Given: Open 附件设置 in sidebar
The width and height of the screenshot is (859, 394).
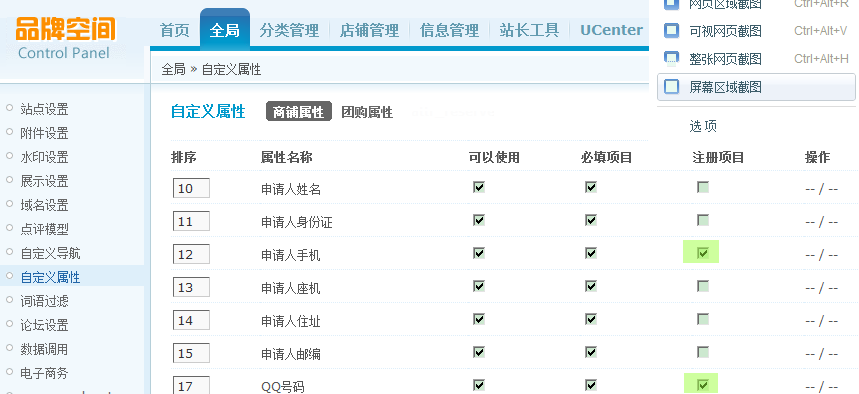Looking at the screenshot, I should coord(44,133).
